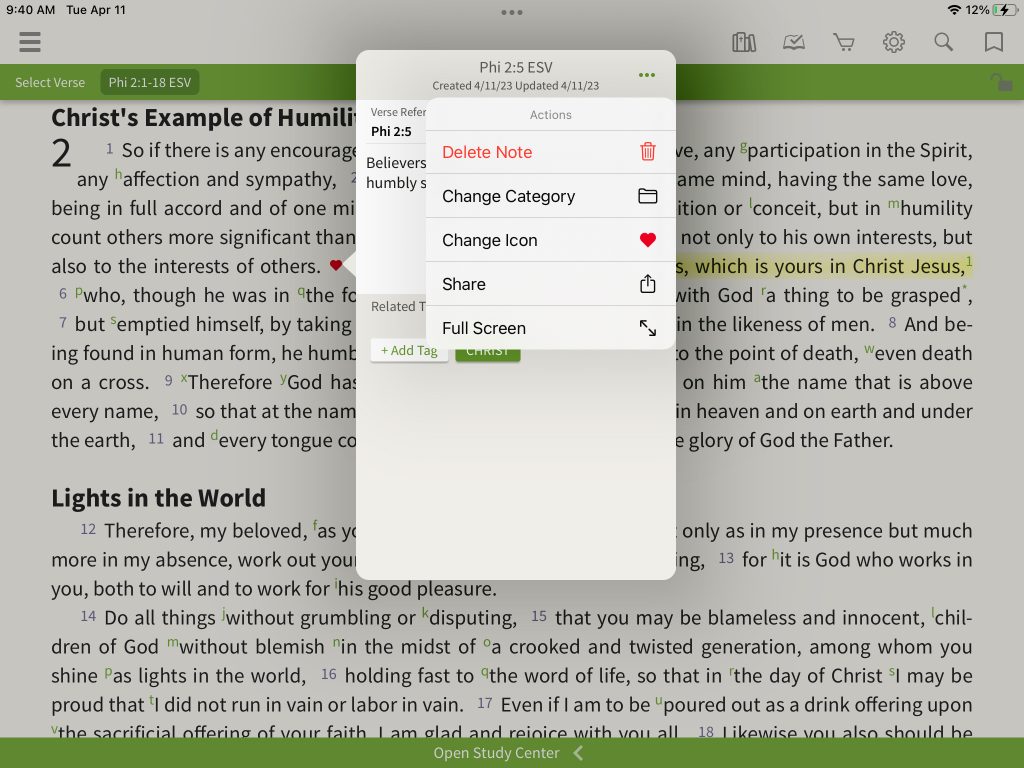Image resolution: width=1024 pixels, height=768 pixels.
Task: Tap the search magnifier icon
Action: [943, 42]
